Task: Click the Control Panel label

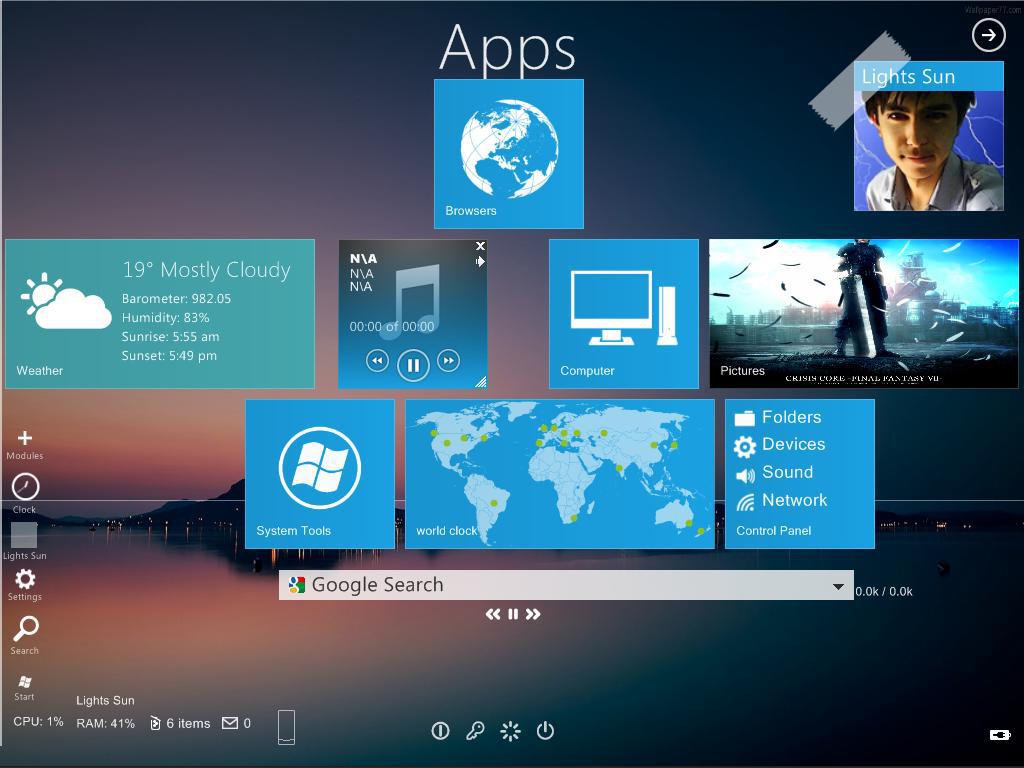Action: pos(773,531)
